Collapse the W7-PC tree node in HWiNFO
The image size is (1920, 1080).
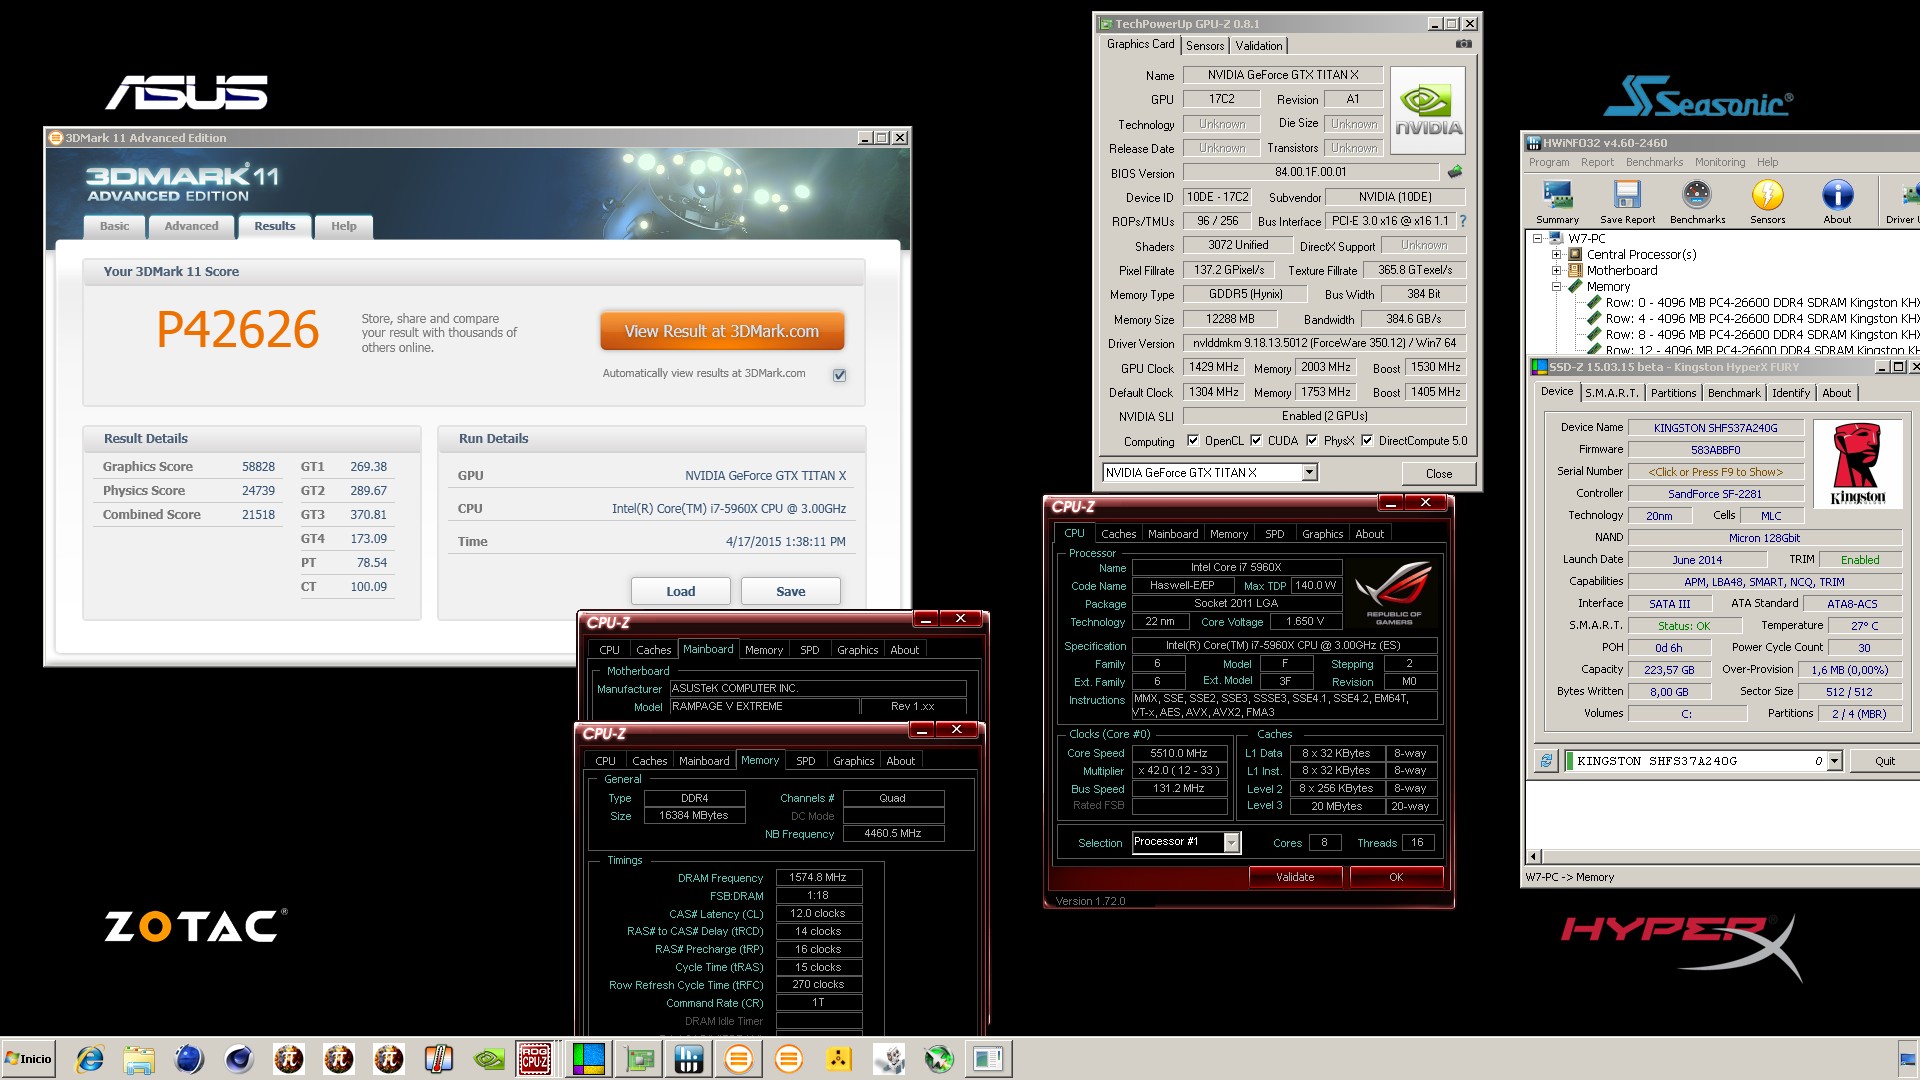click(1537, 238)
